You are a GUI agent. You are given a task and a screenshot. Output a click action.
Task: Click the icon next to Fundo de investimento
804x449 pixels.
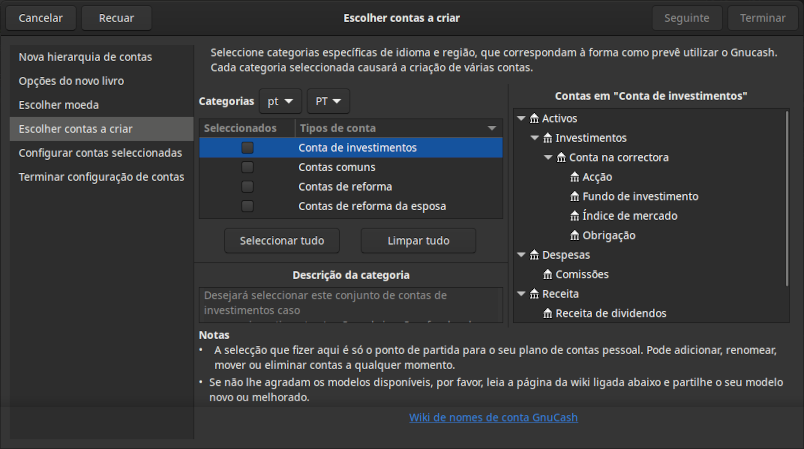574,196
